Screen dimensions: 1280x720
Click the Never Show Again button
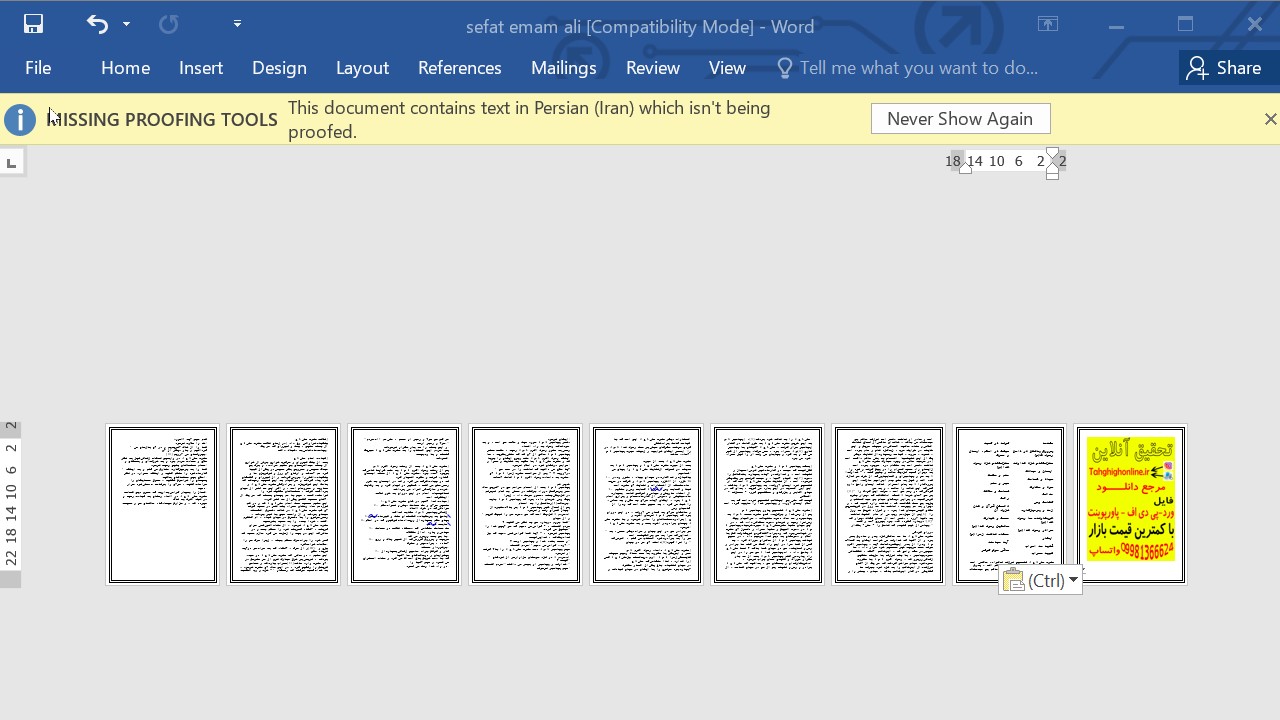(x=960, y=119)
